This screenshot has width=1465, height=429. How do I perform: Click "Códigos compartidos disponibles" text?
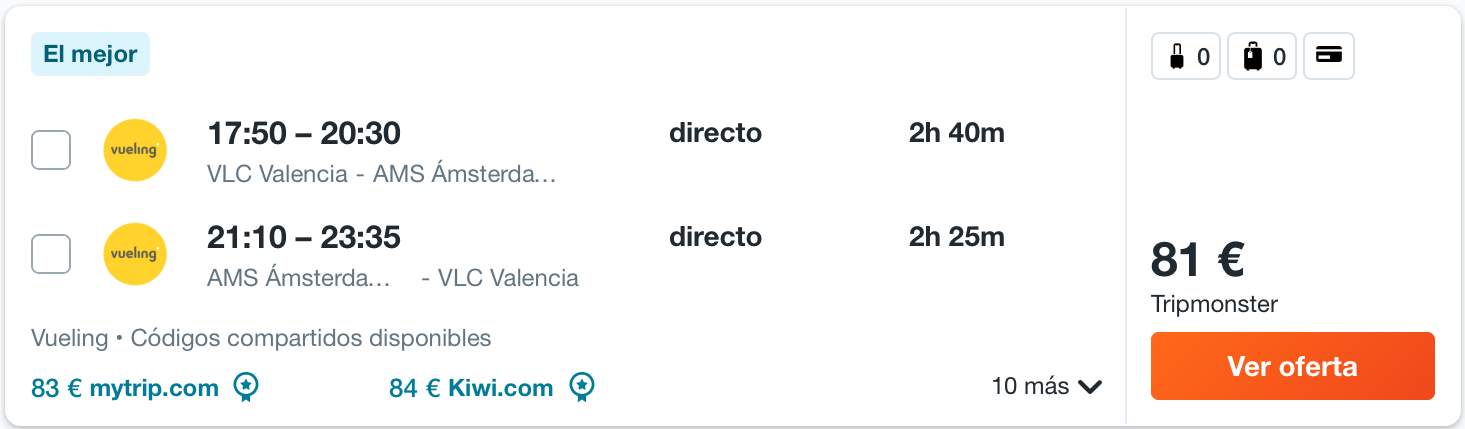click(x=310, y=338)
